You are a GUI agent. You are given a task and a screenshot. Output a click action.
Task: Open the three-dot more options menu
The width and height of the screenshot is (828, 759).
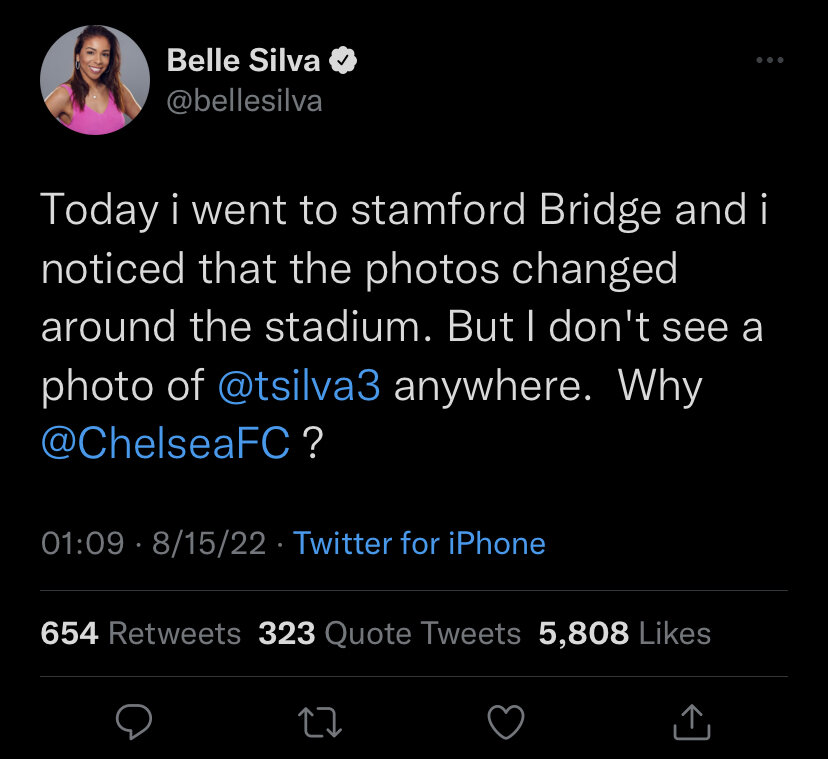click(x=769, y=62)
